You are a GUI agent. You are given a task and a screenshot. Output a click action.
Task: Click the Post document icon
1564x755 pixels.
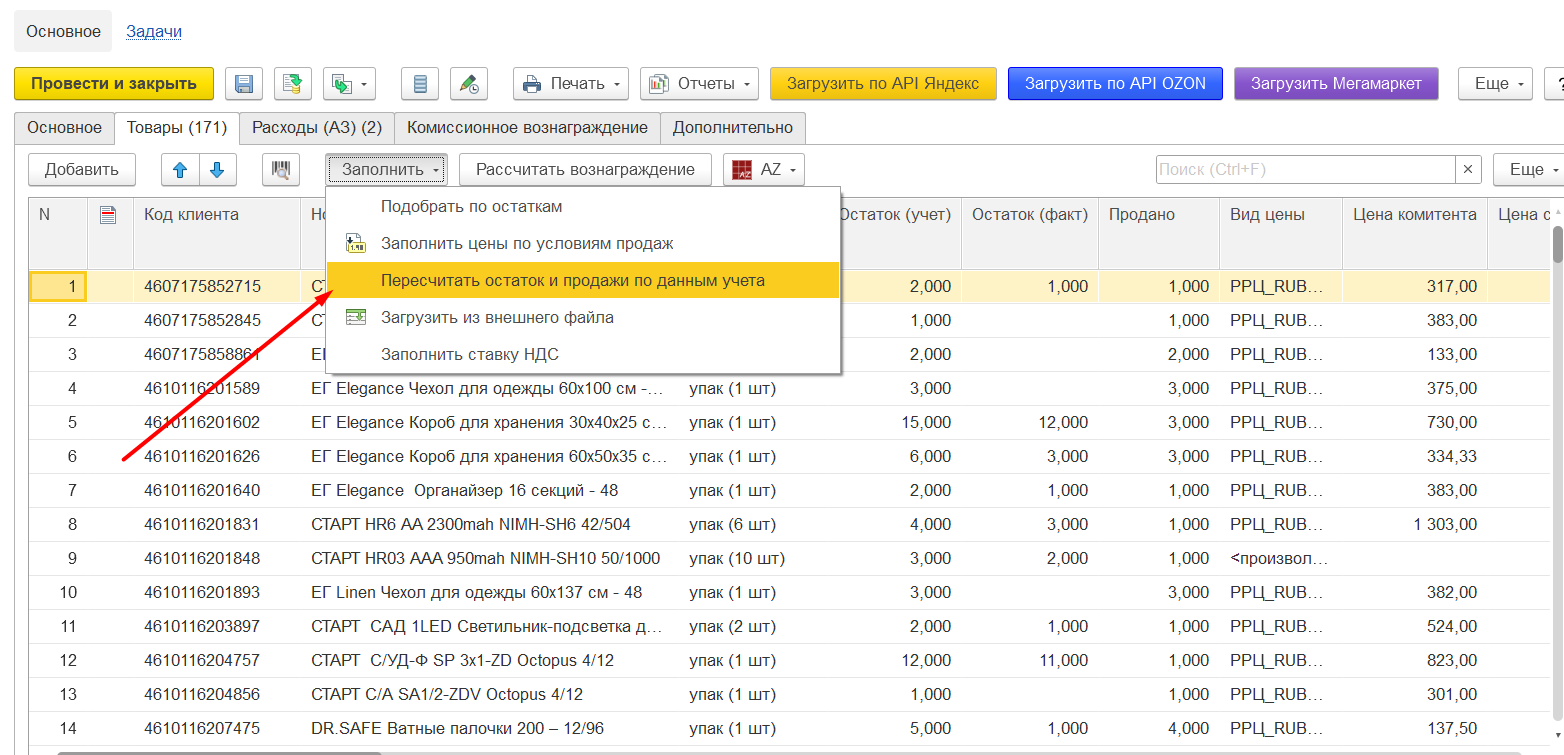[293, 84]
